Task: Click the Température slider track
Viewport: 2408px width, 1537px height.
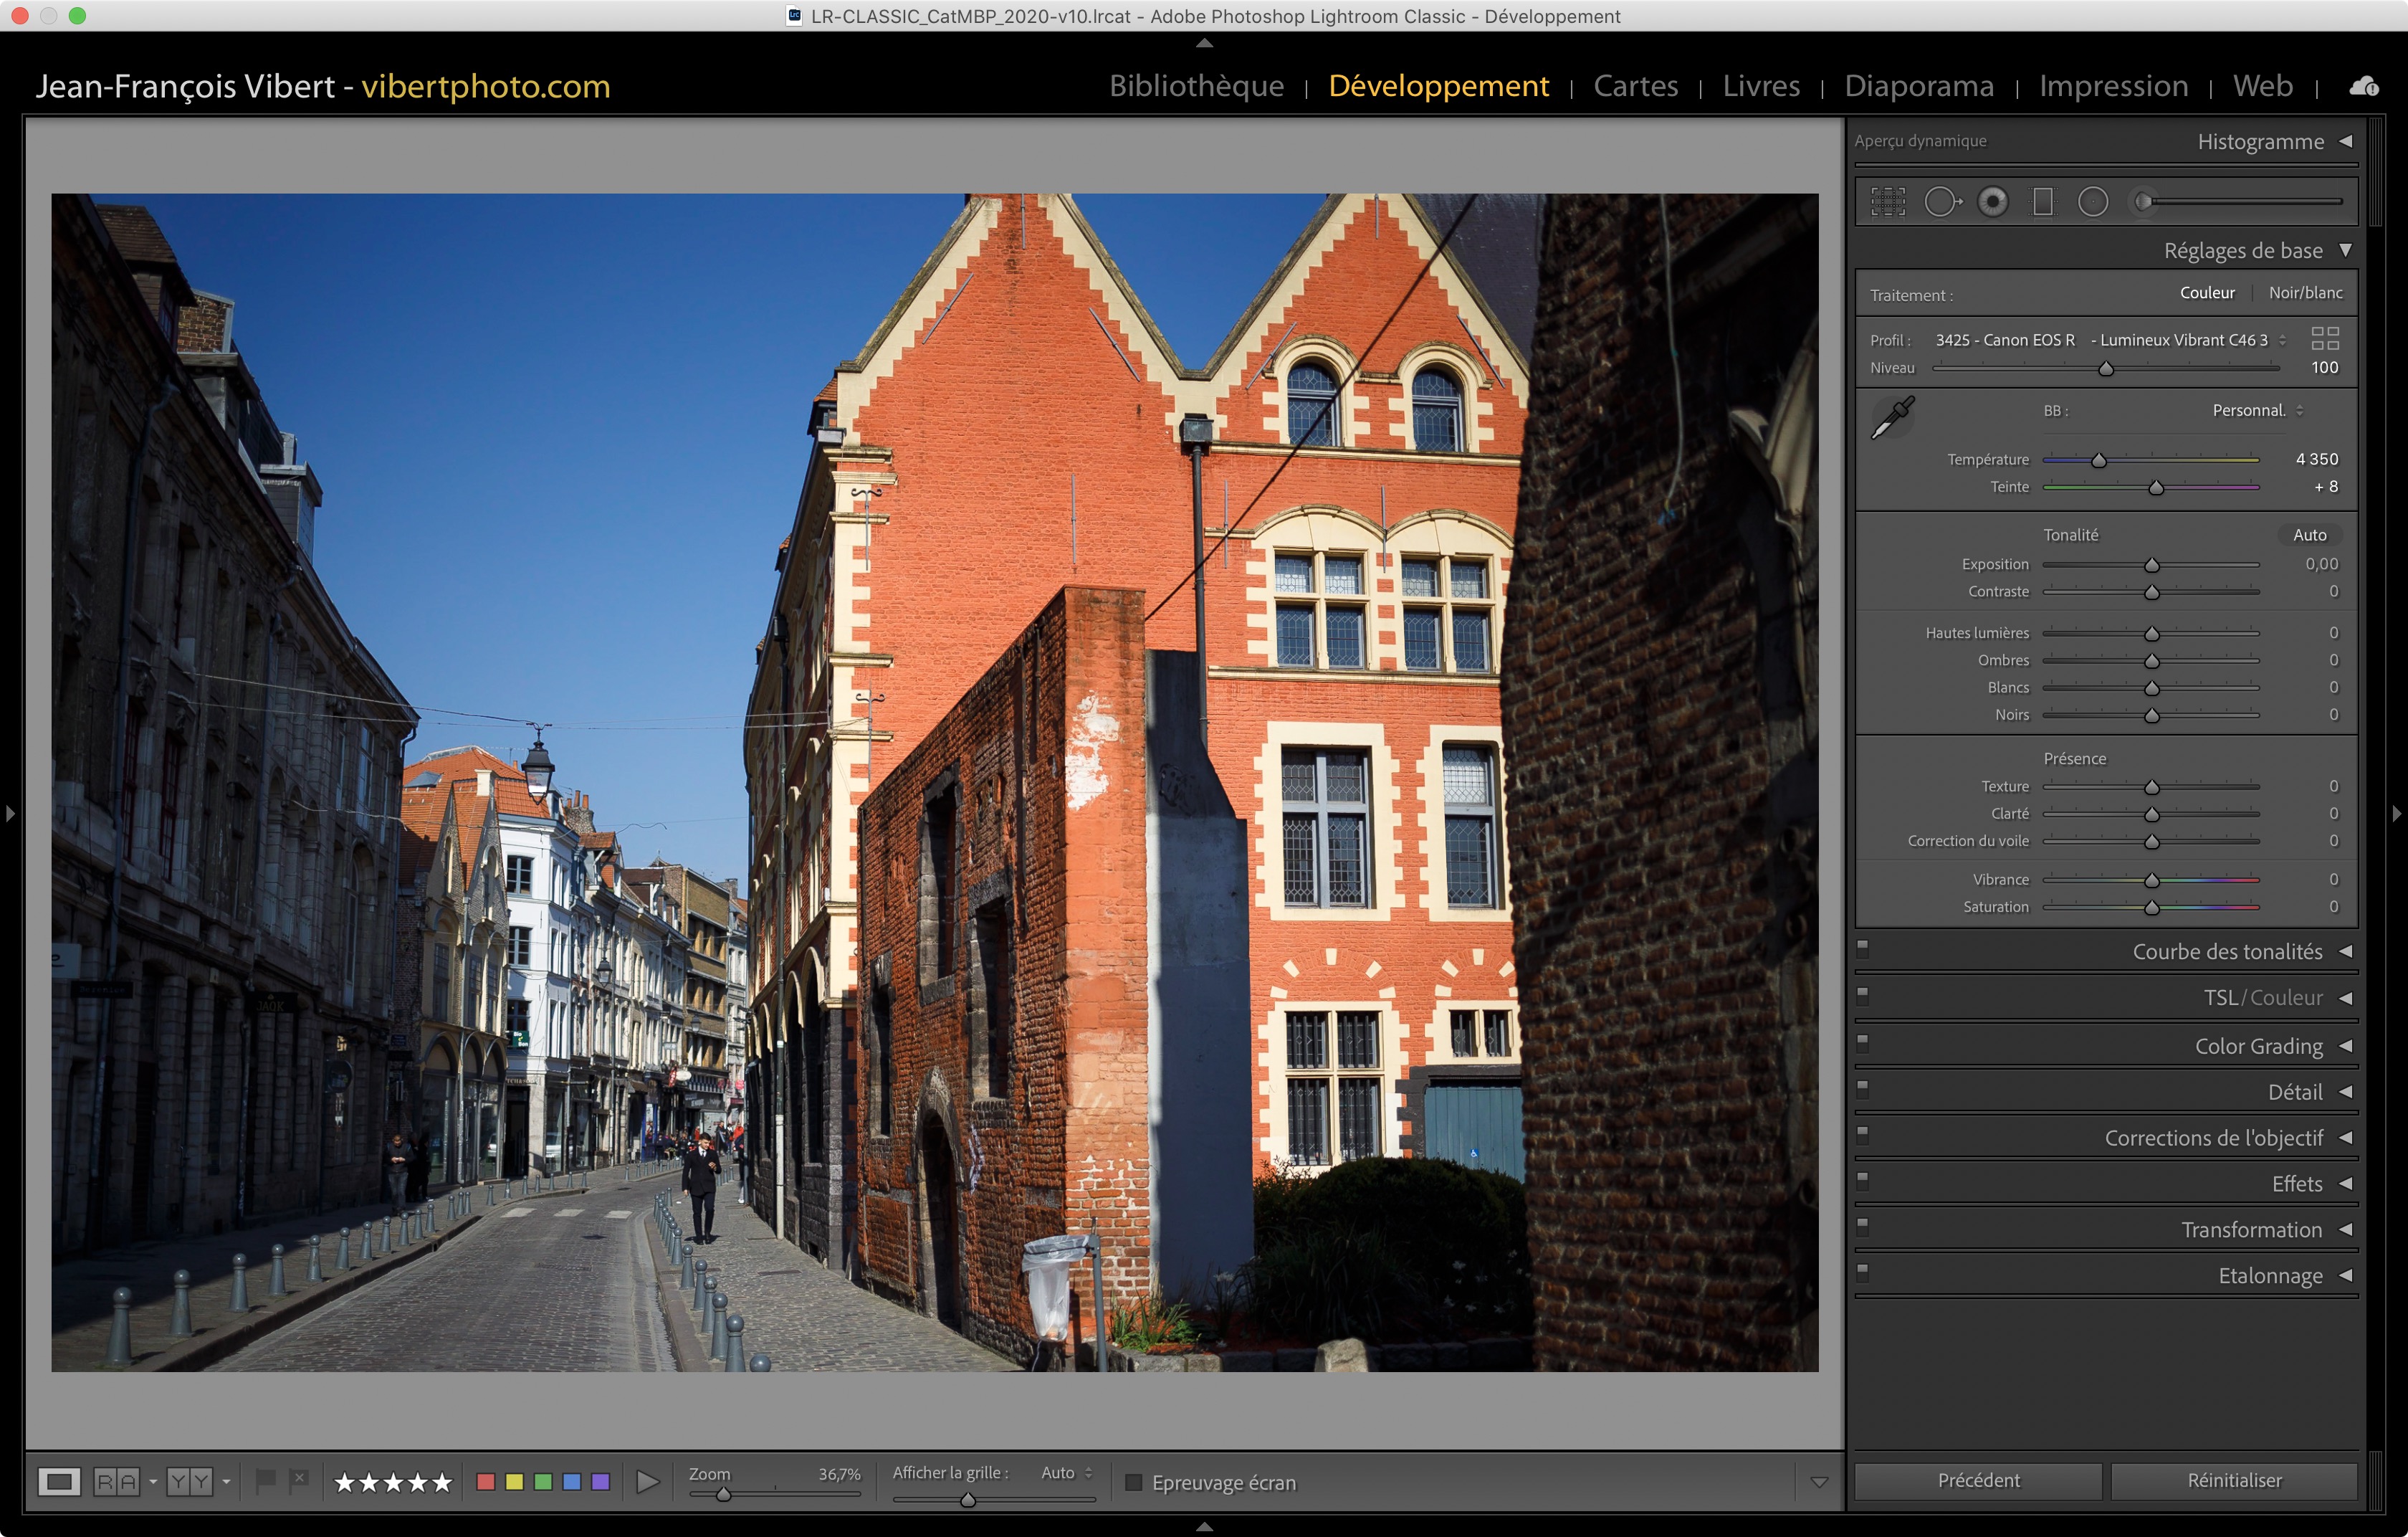Action: [x=2180, y=460]
